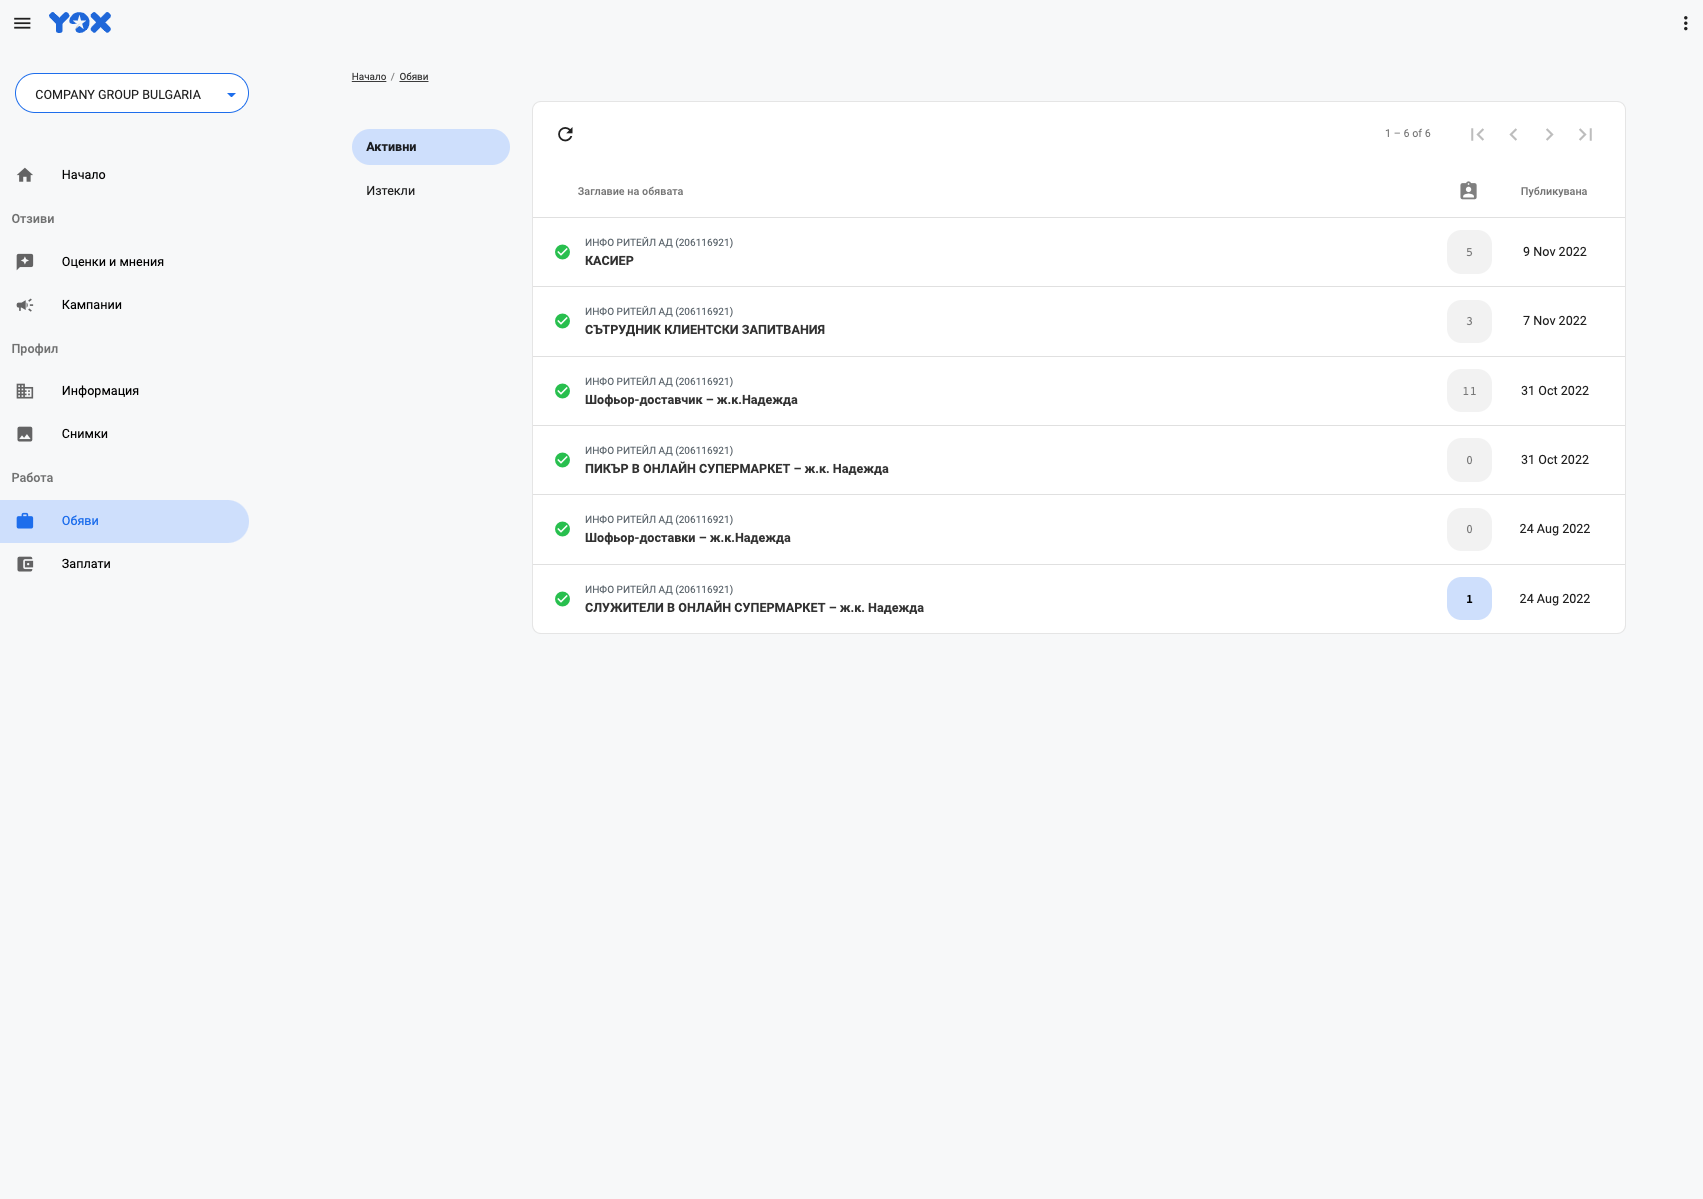Click the applicants column header icon
Viewport: 1703px width, 1199px height.
1468,191
